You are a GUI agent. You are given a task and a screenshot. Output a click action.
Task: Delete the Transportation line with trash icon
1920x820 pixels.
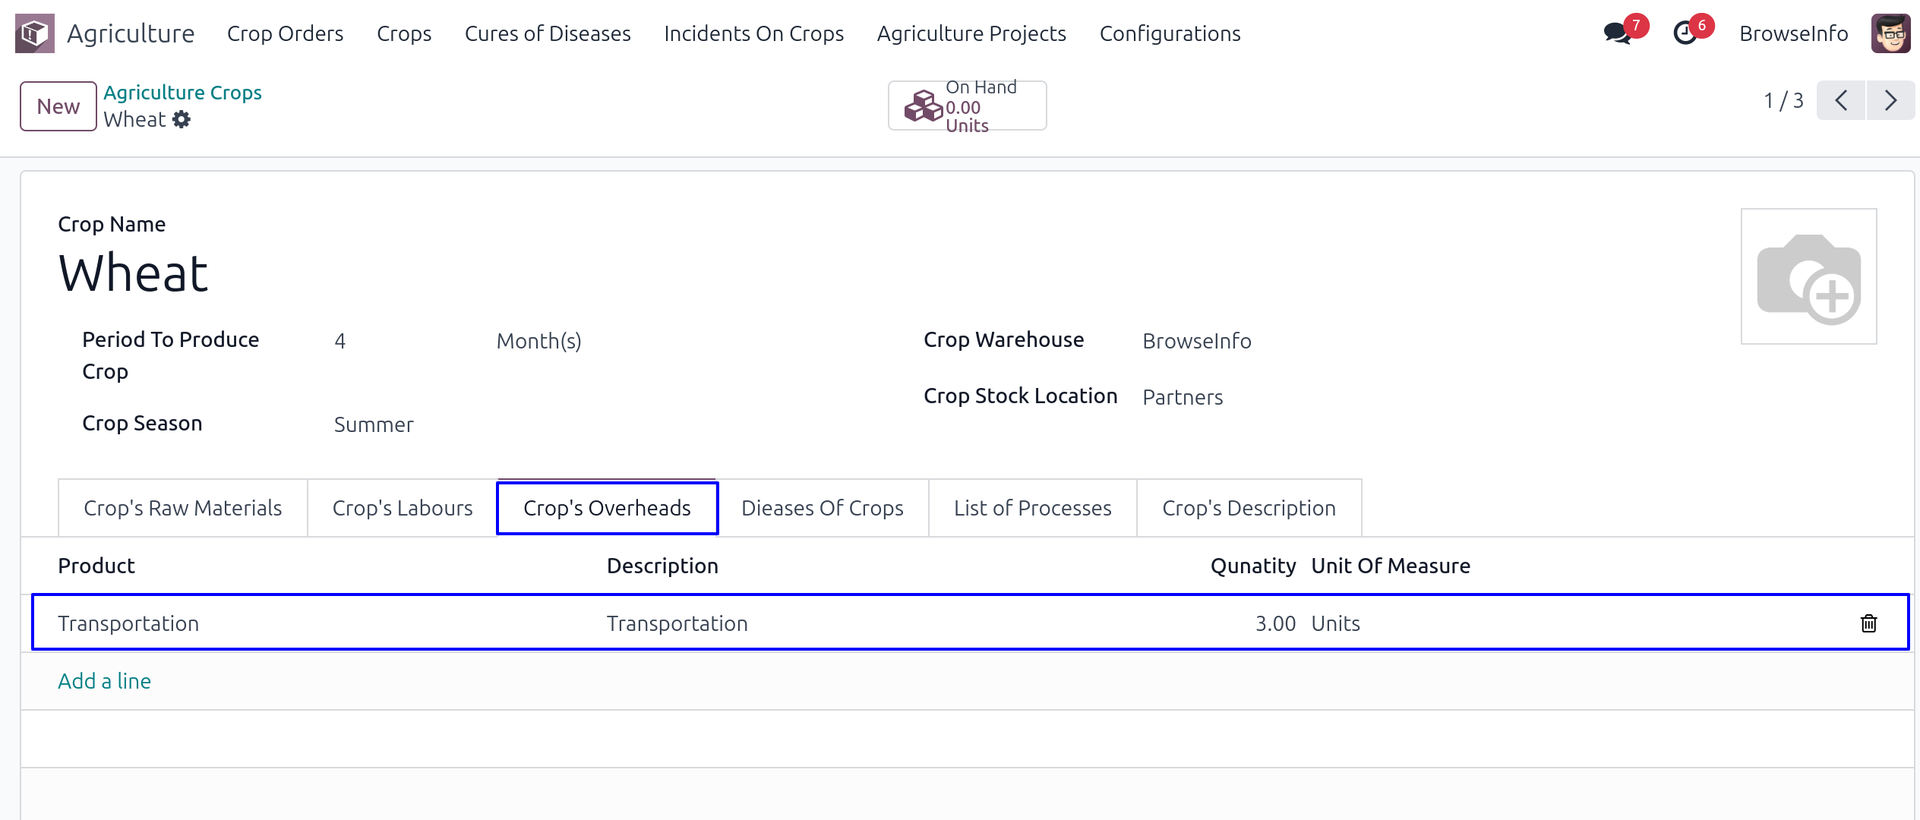(1868, 624)
